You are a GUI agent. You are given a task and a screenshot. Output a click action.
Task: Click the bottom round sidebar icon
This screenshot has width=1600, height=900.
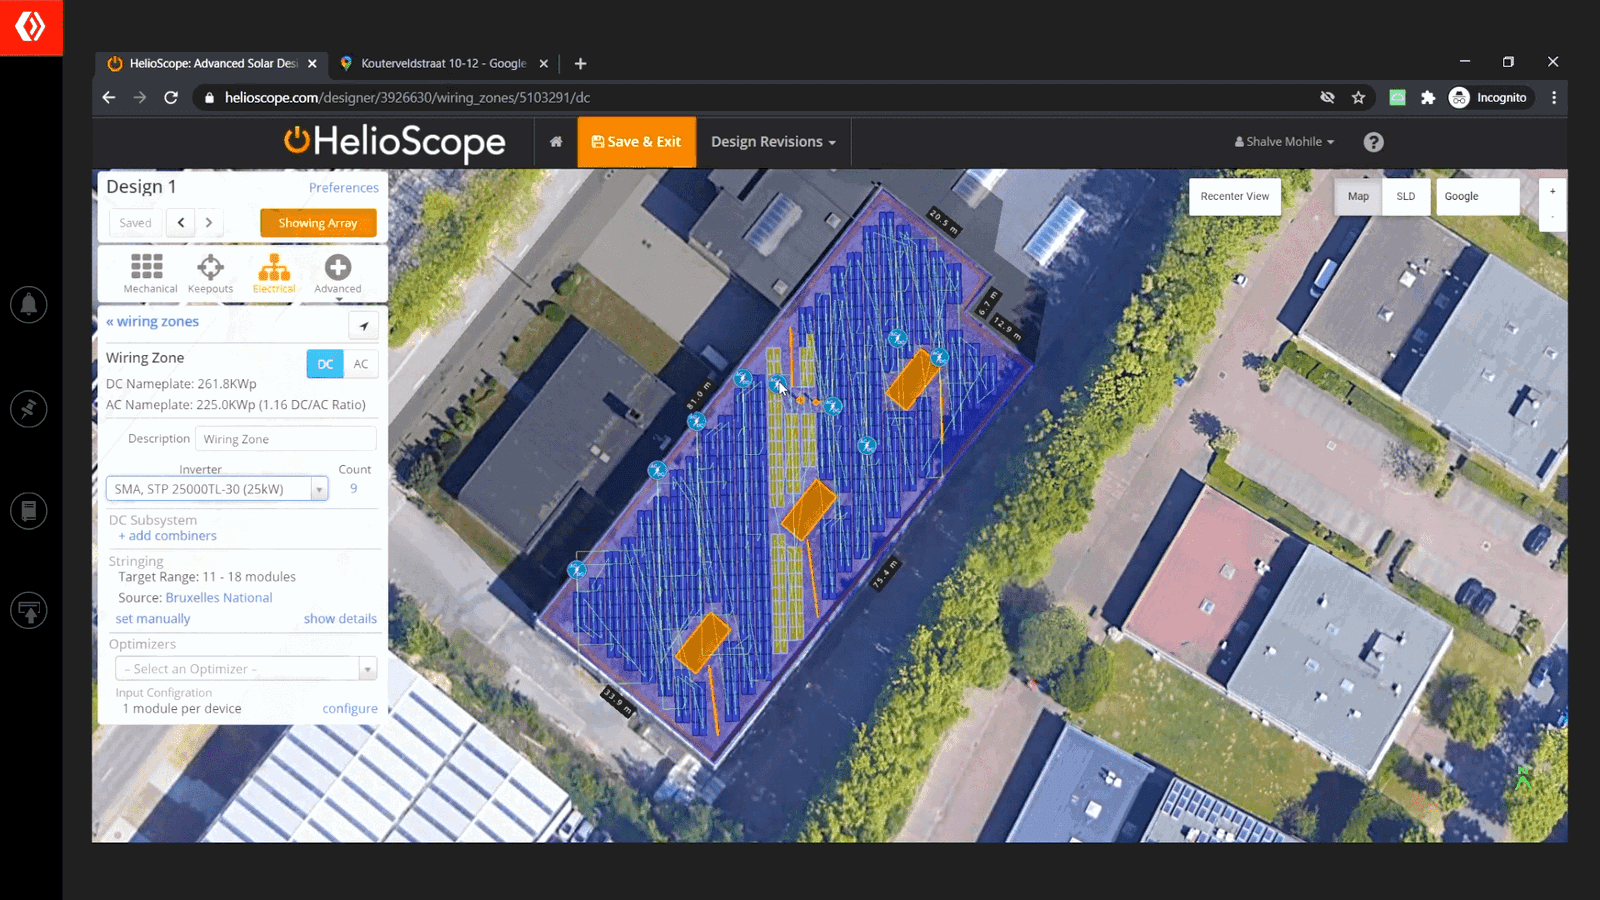pos(29,610)
